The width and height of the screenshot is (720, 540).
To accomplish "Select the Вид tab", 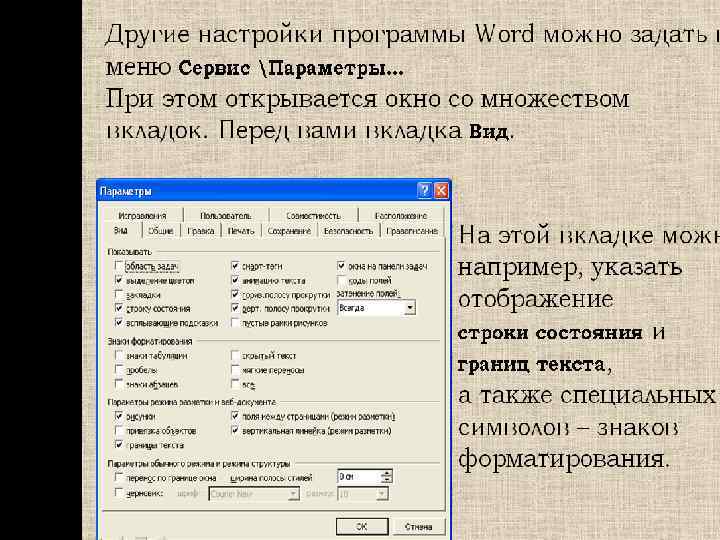I will click(x=121, y=231).
